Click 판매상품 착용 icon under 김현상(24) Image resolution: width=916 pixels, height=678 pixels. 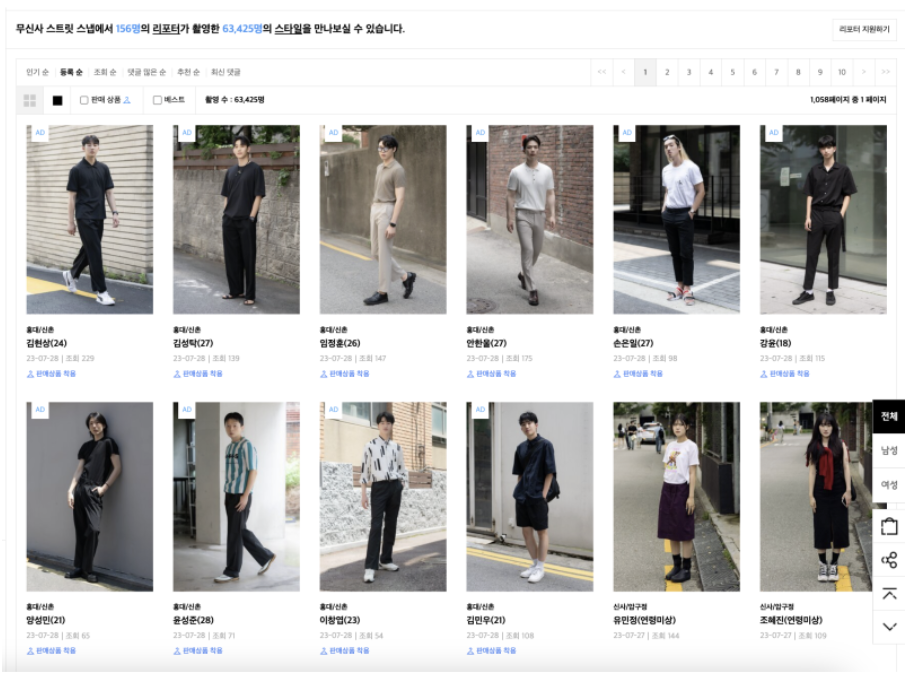pyautogui.click(x=30, y=374)
